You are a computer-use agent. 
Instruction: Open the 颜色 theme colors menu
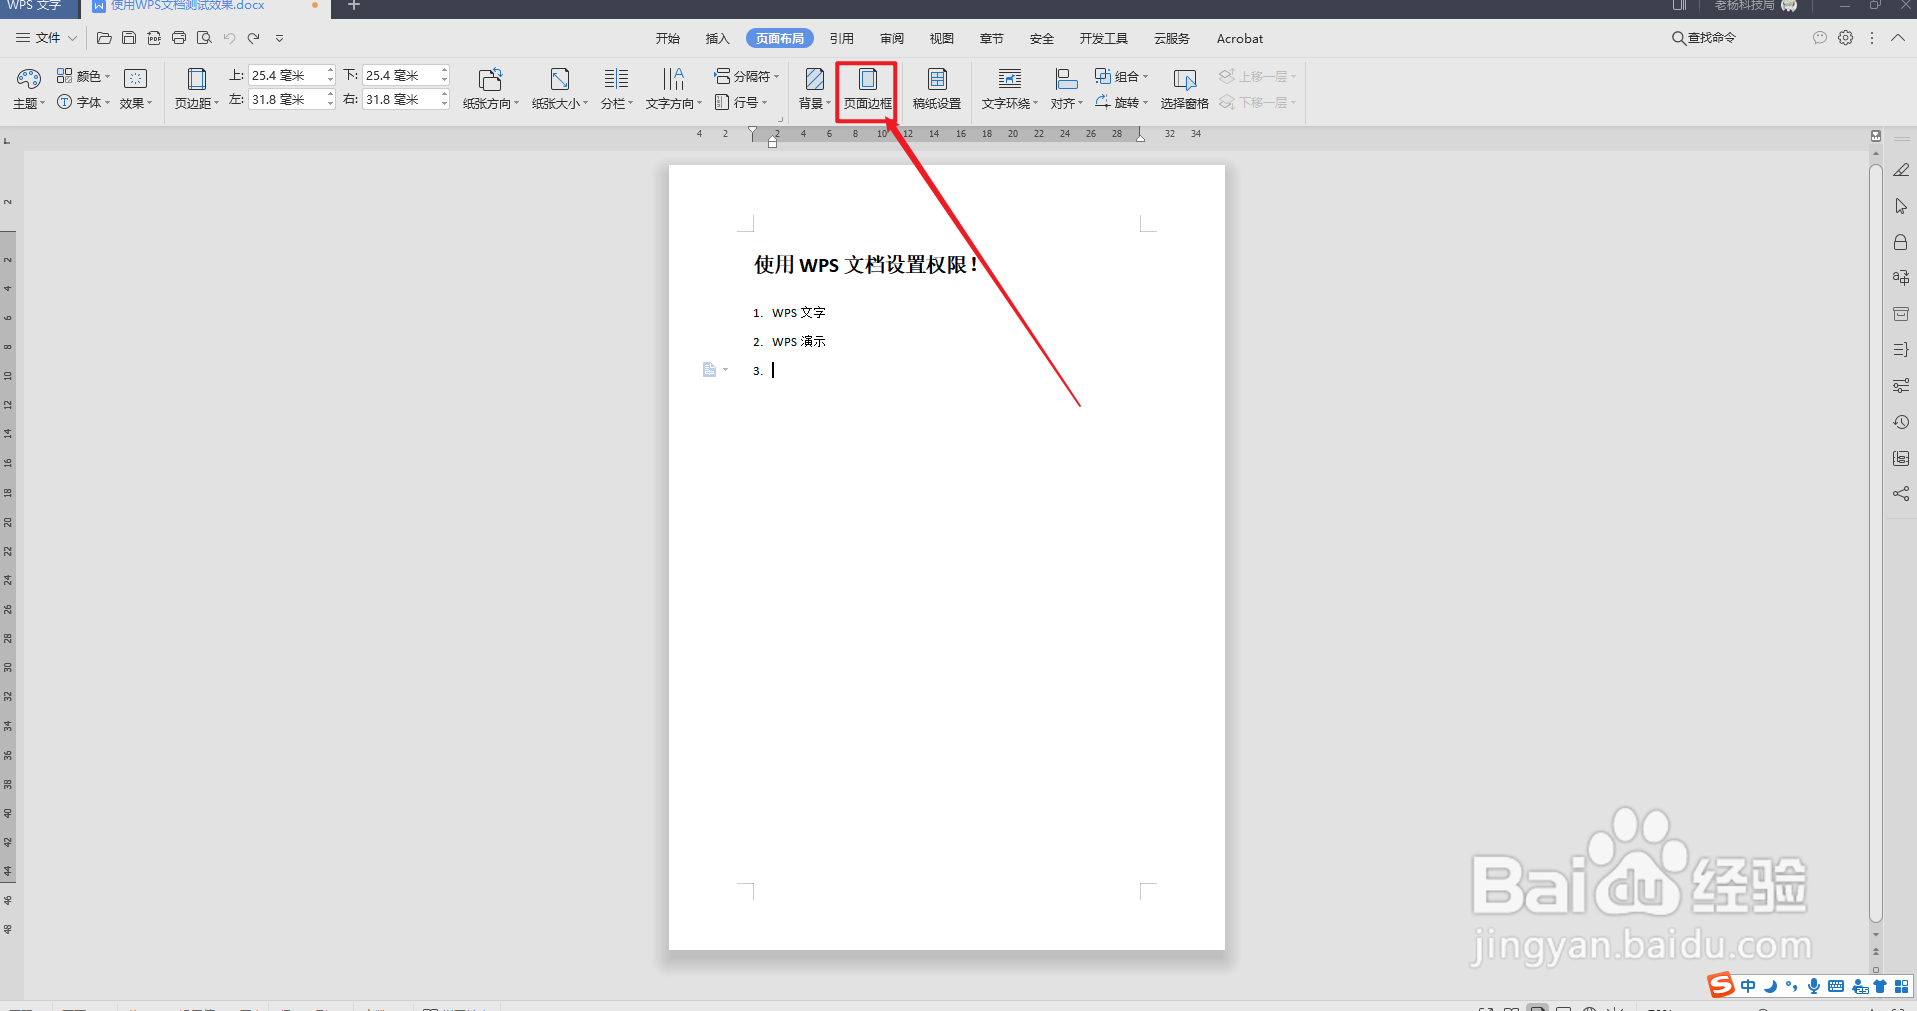(83, 76)
